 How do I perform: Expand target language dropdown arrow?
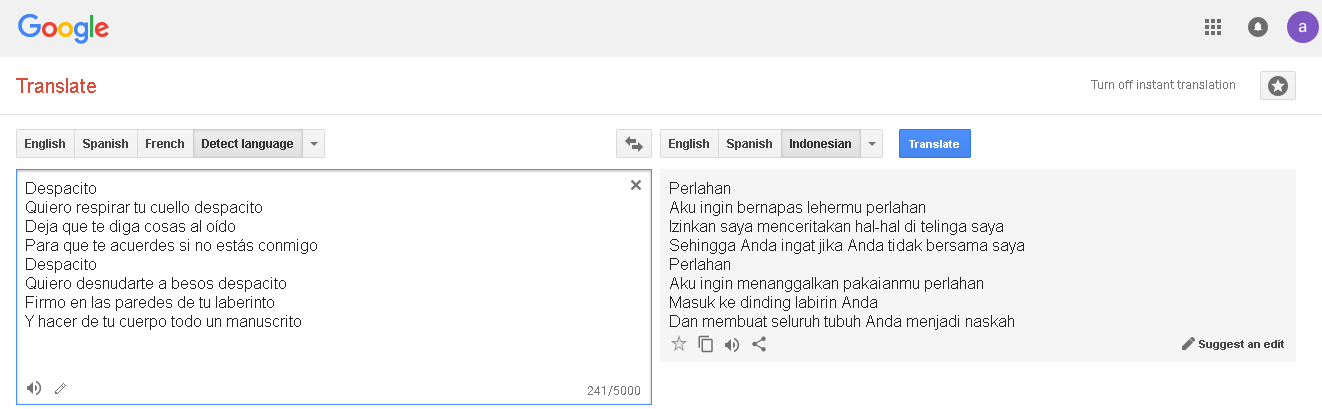tap(872, 144)
